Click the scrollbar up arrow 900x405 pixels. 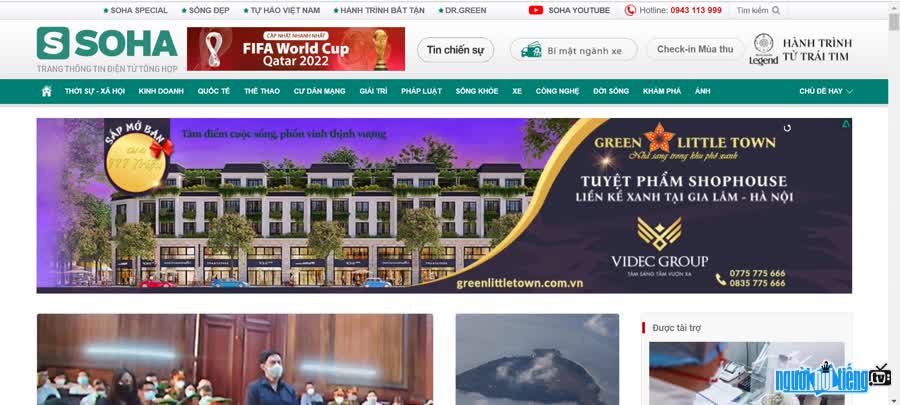894,6
